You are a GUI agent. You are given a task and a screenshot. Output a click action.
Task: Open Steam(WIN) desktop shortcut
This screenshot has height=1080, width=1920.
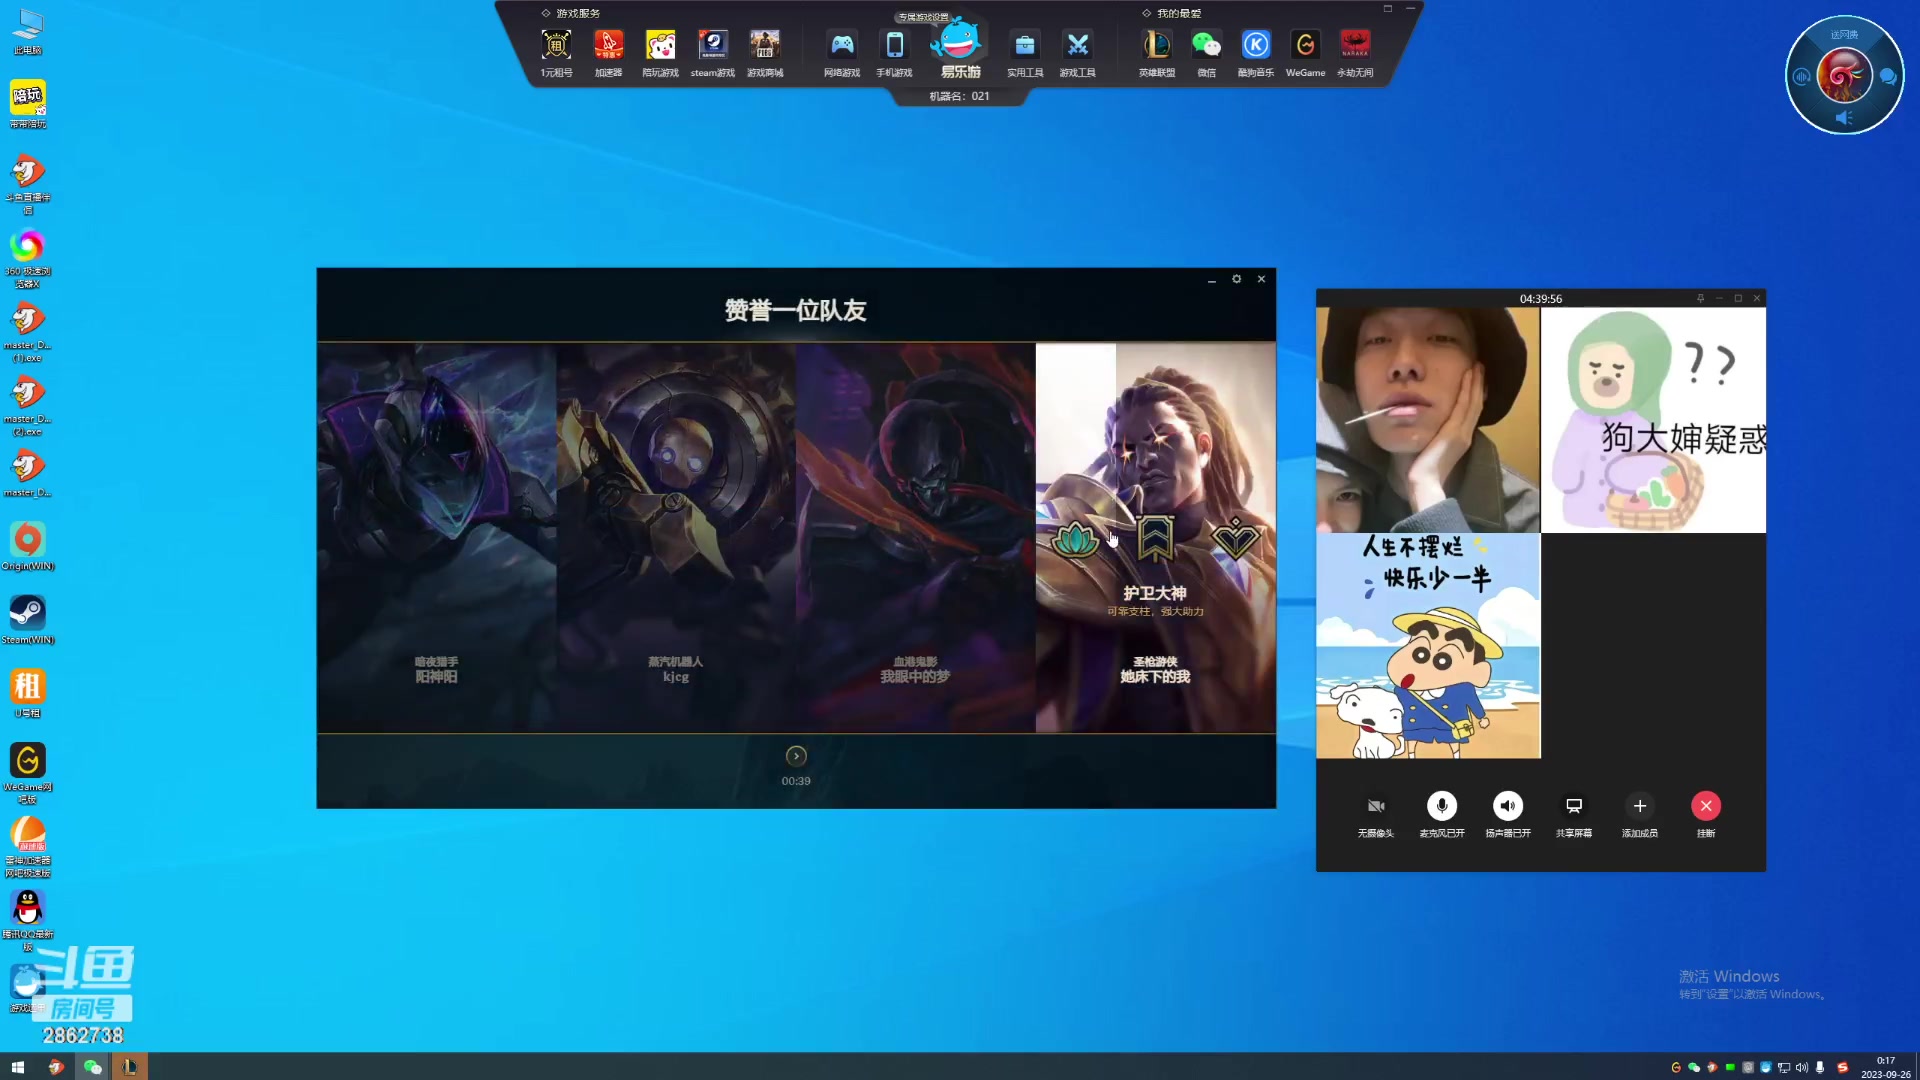click(x=28, y=620)
